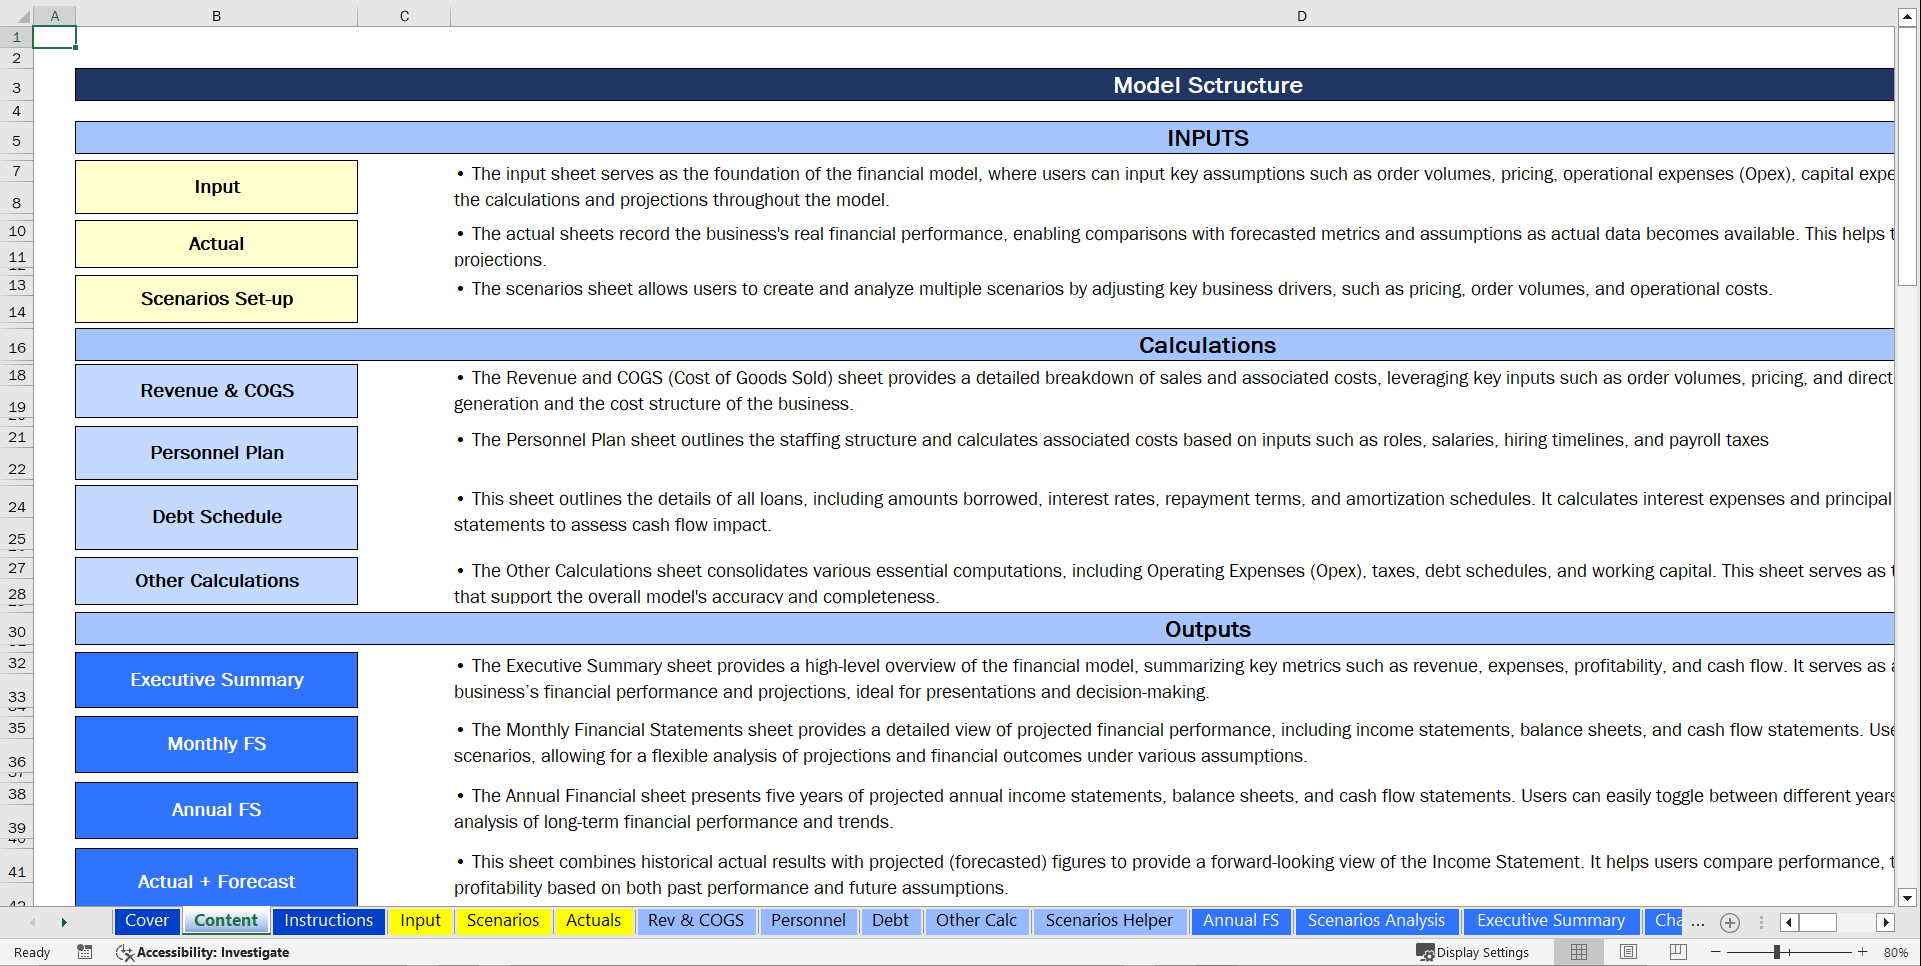
Task: Click the Monthly FS link box
Action: 216,744
